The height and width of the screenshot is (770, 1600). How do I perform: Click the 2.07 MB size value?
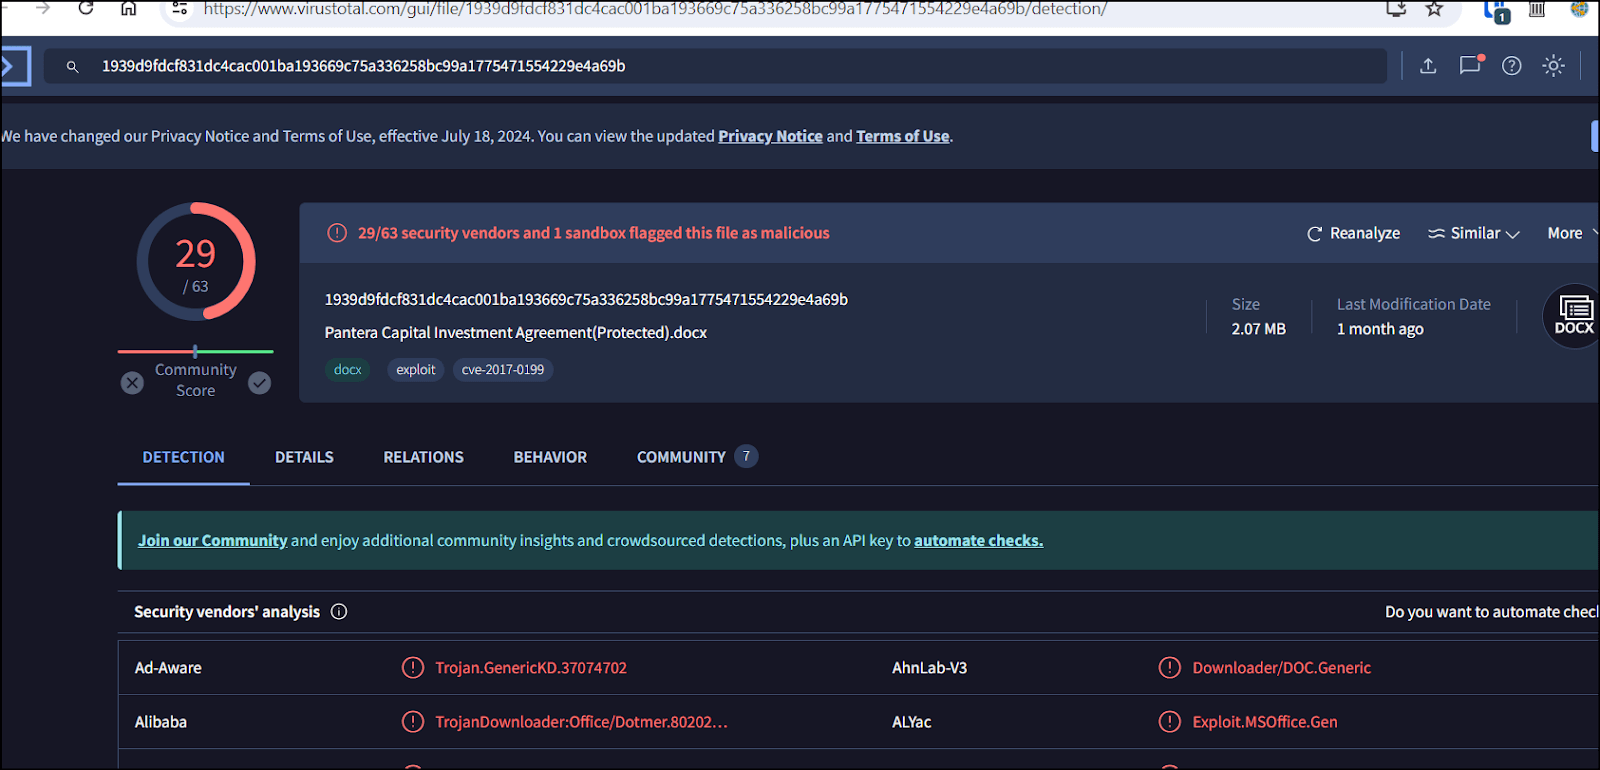click(x=1259, y=329)
